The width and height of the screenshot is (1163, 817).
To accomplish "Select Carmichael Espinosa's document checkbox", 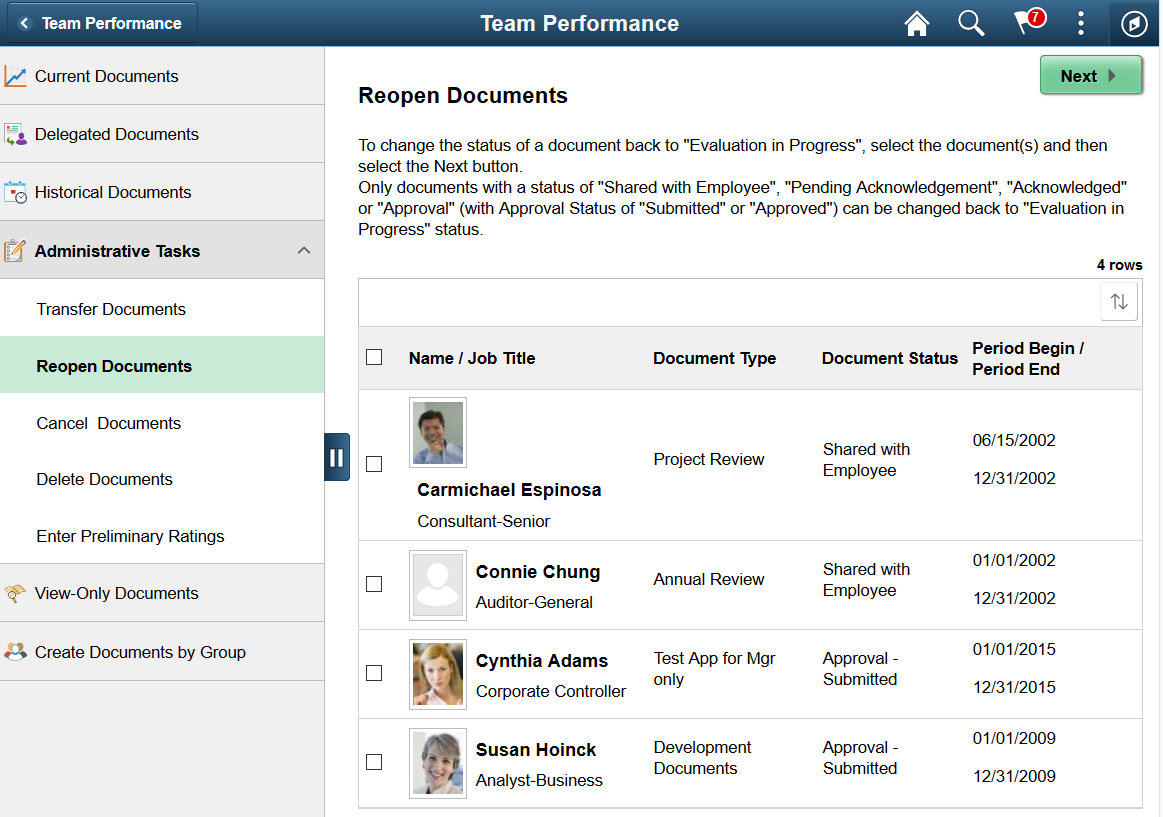I will 375,464.
